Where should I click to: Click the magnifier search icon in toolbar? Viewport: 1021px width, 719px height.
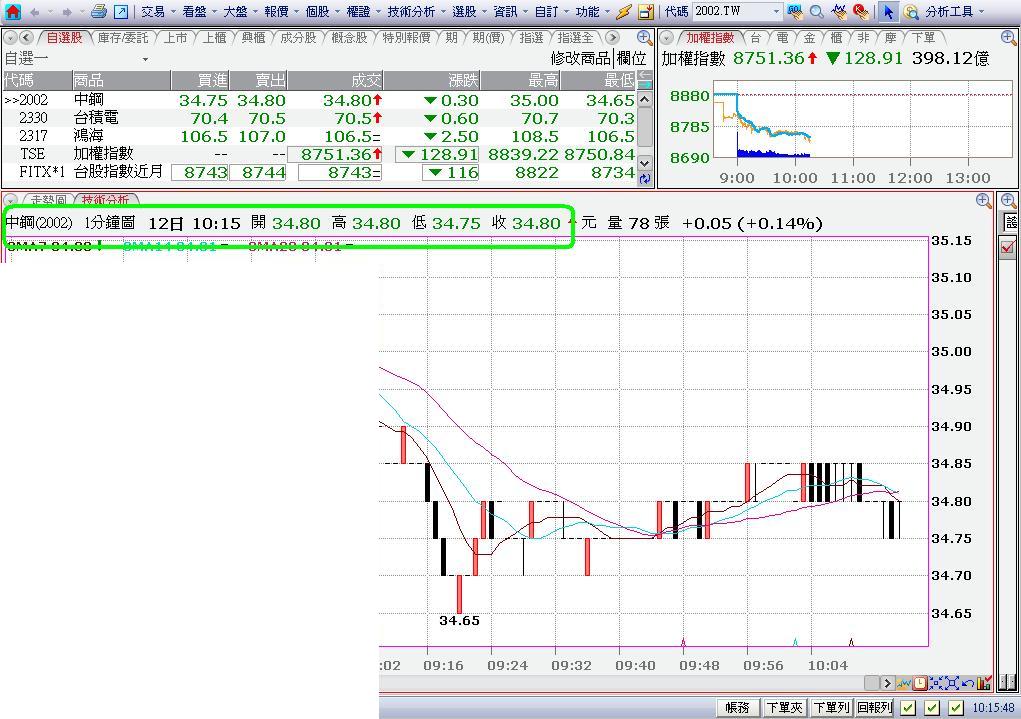[817, 12]
